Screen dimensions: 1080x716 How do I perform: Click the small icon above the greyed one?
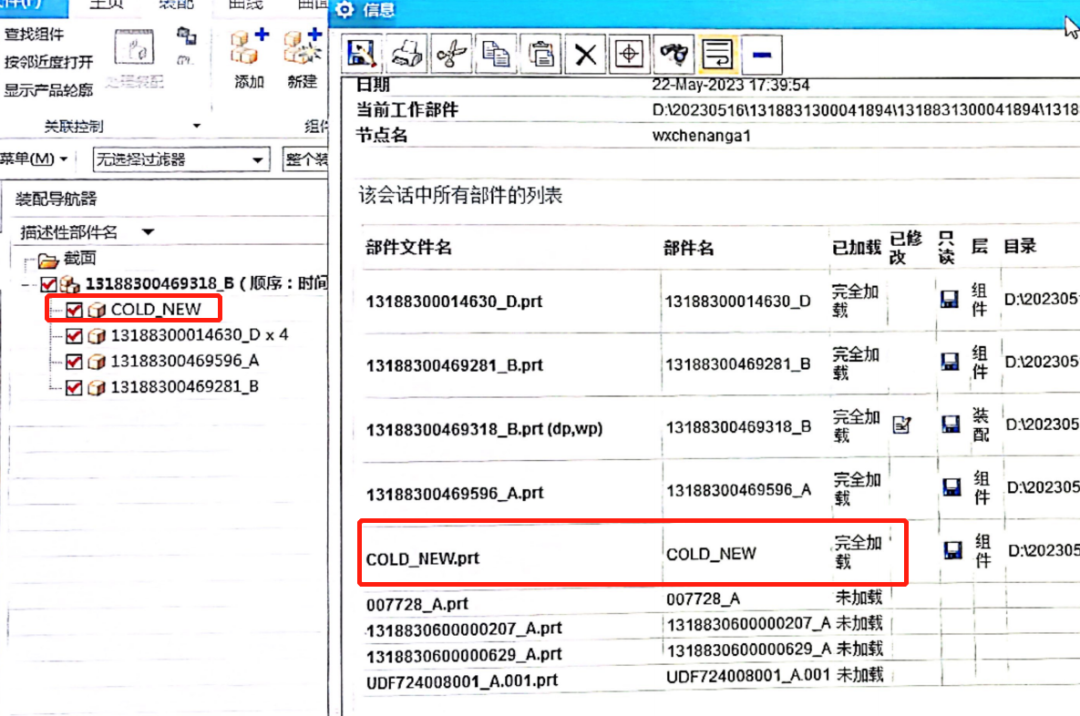click(186, 35)
